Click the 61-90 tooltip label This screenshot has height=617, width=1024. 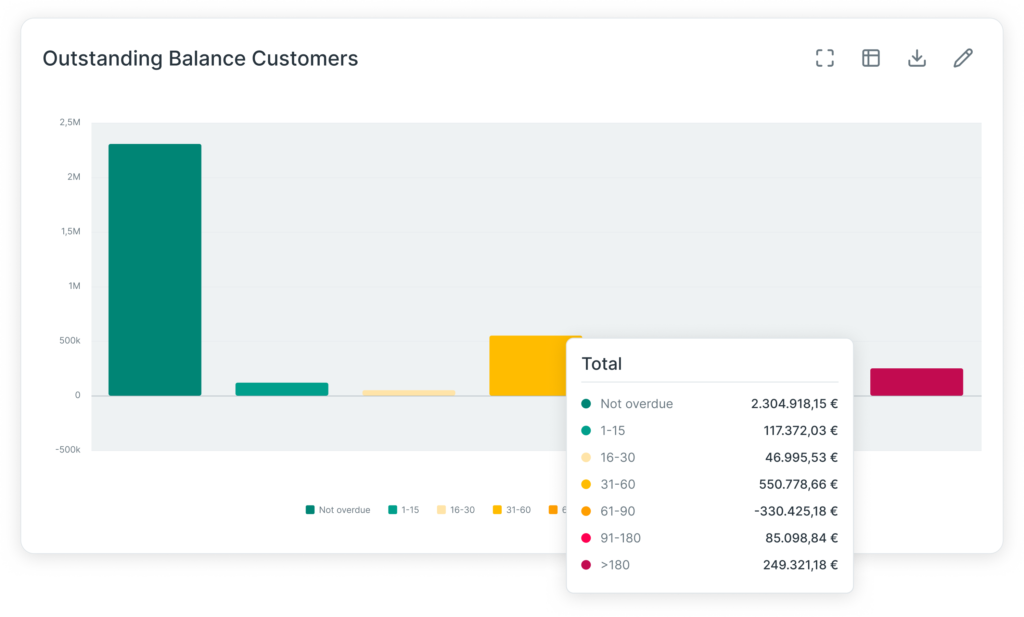(x=617, y=511)
